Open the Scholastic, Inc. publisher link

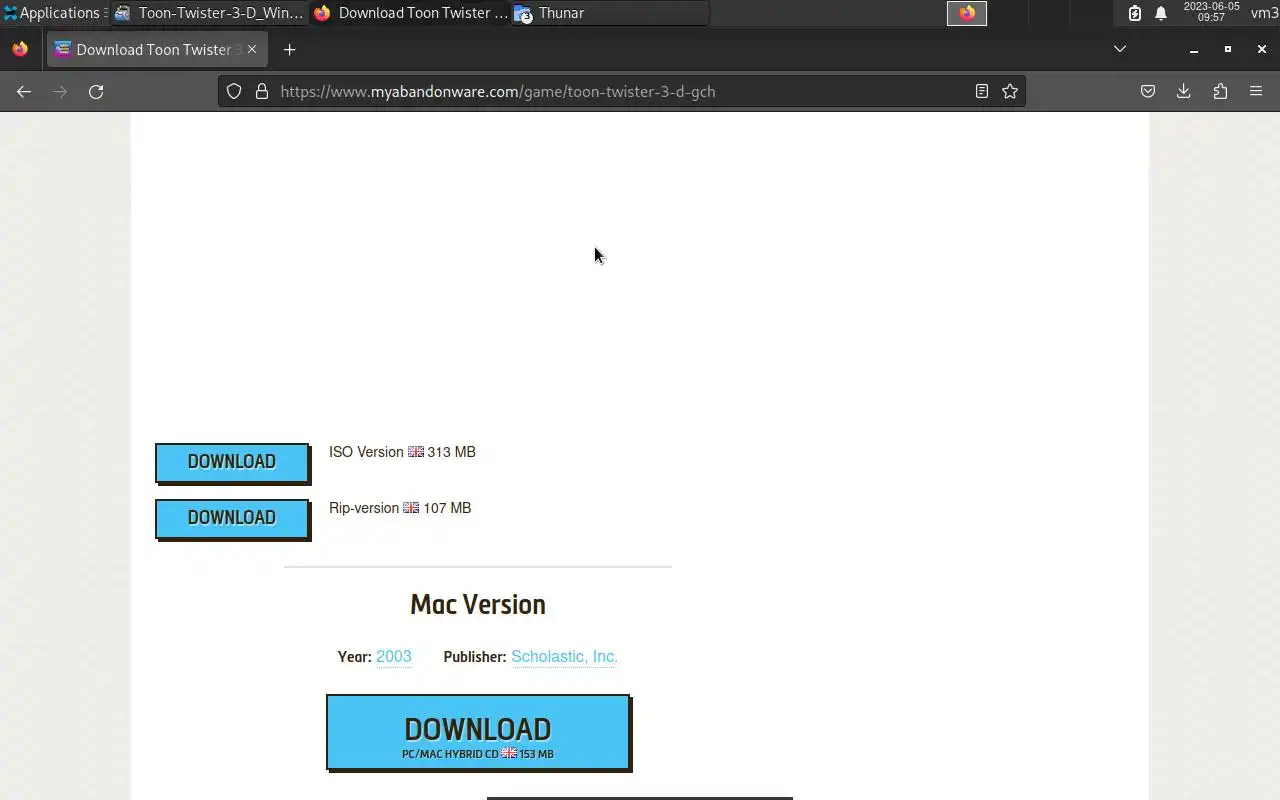[564, 656]
